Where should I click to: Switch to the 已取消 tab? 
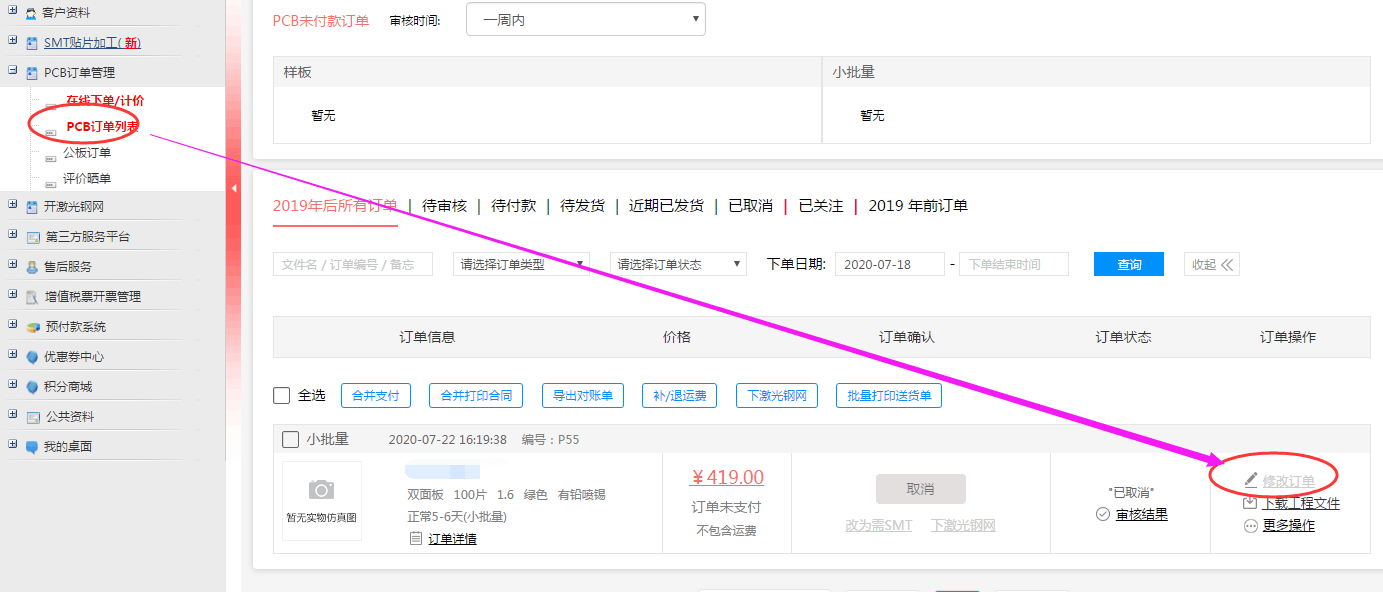(750, 206)
